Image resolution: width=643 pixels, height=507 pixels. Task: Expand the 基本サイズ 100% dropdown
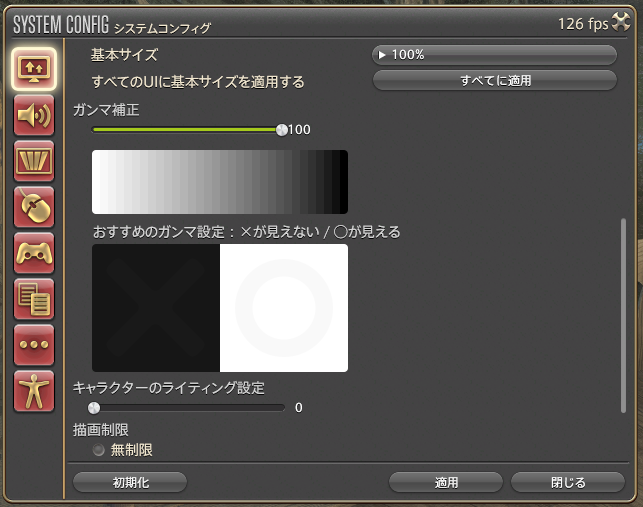(494, 55)
